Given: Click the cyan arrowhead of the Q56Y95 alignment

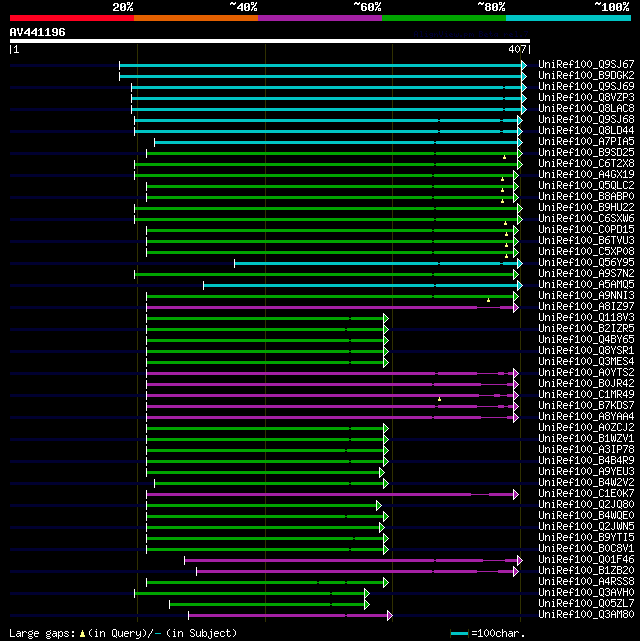Looking at the screenshot, I should click(520, 264).
